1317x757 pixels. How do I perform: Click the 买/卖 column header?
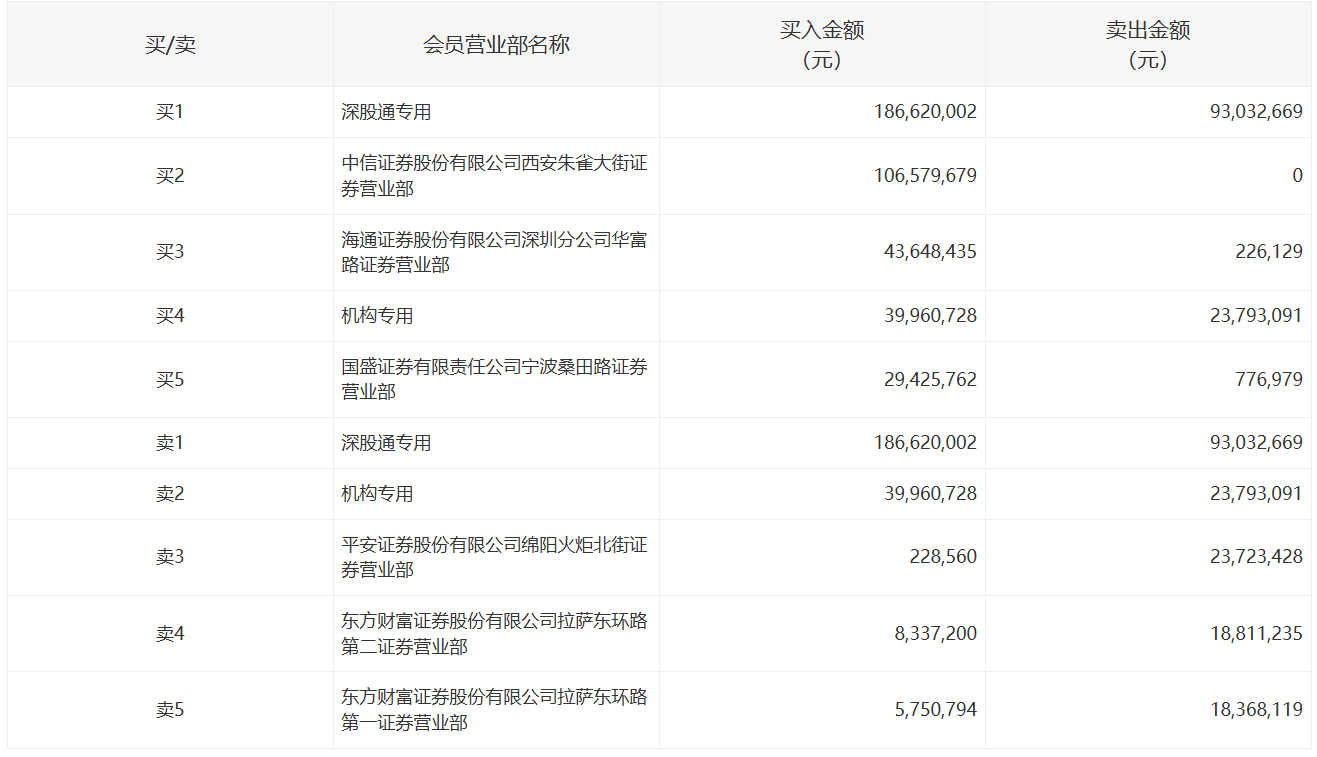pyautogui.click(x=170, y=45)
